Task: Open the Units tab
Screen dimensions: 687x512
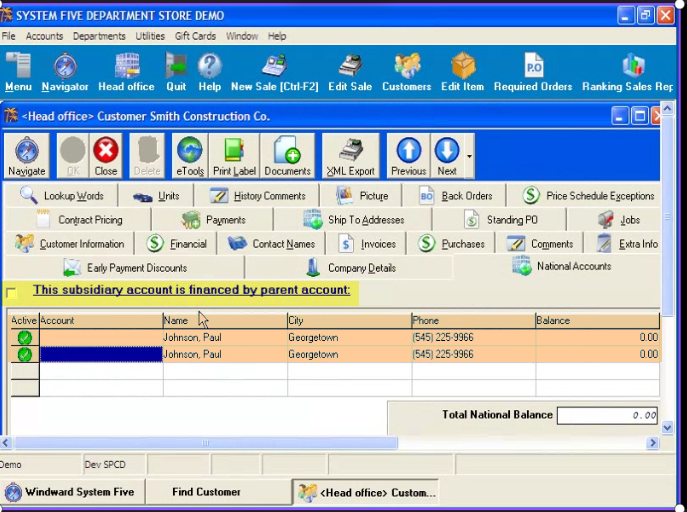Action: click(156, 196)
